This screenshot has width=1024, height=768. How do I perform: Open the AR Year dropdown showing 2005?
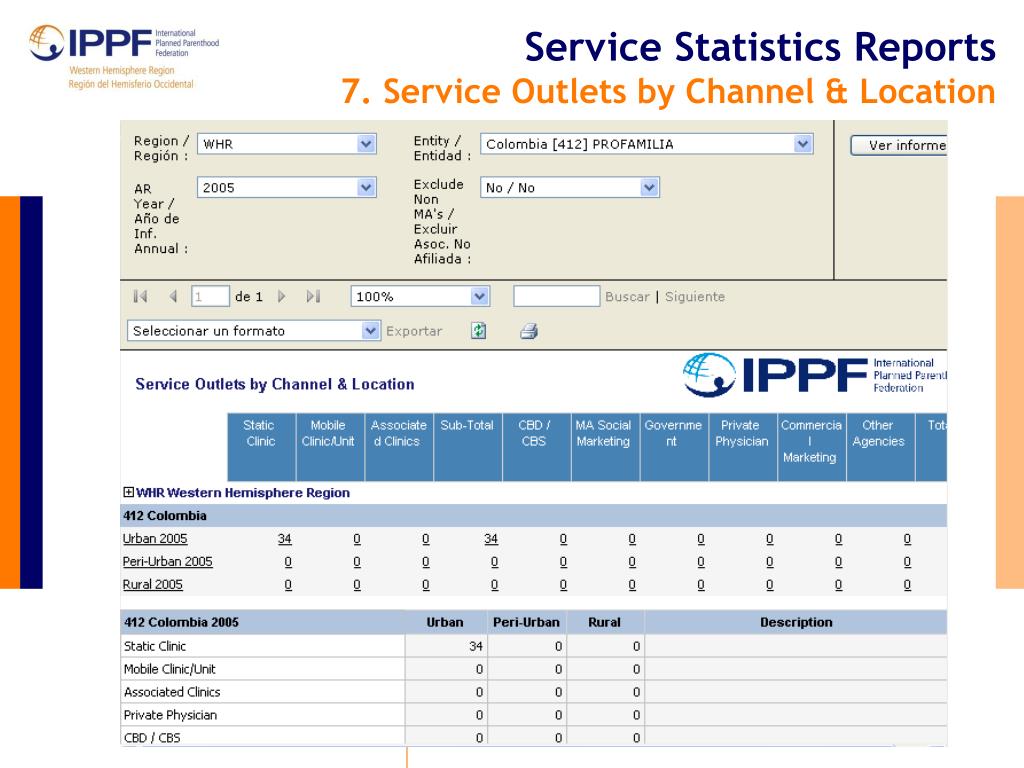[x=287, y=187]
